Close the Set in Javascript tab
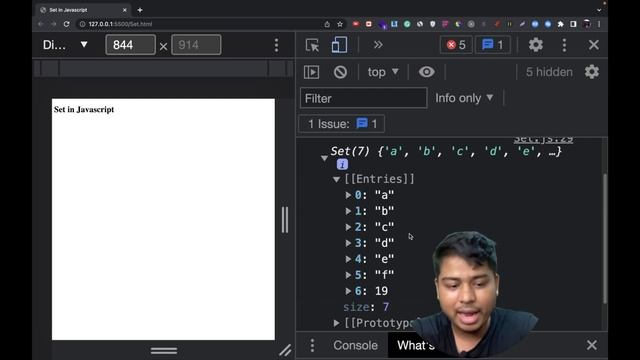This screenshot has width=640, height=360. (x=124, y=10)
